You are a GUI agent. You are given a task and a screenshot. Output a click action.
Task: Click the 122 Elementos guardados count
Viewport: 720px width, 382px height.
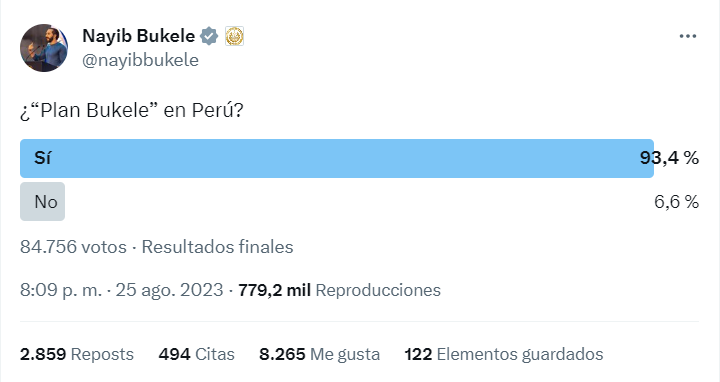click(x=504, y=354)
